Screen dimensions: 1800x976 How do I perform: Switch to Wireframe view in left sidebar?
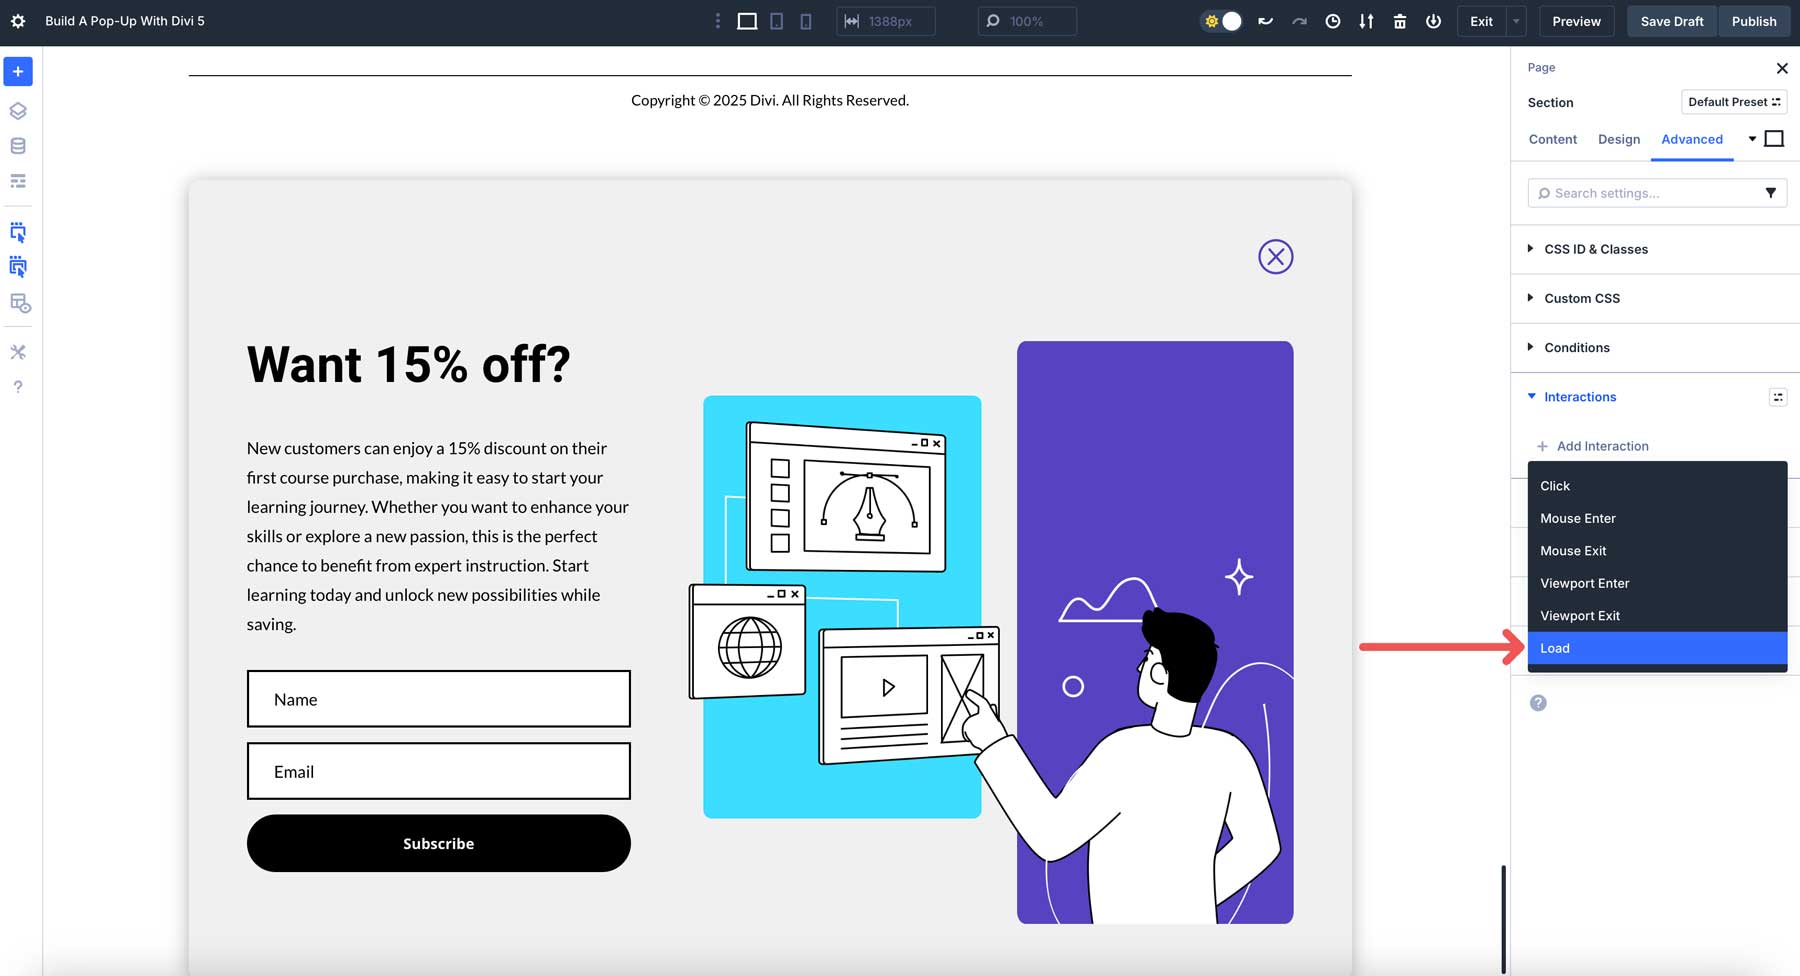click(x=17, y=181)
